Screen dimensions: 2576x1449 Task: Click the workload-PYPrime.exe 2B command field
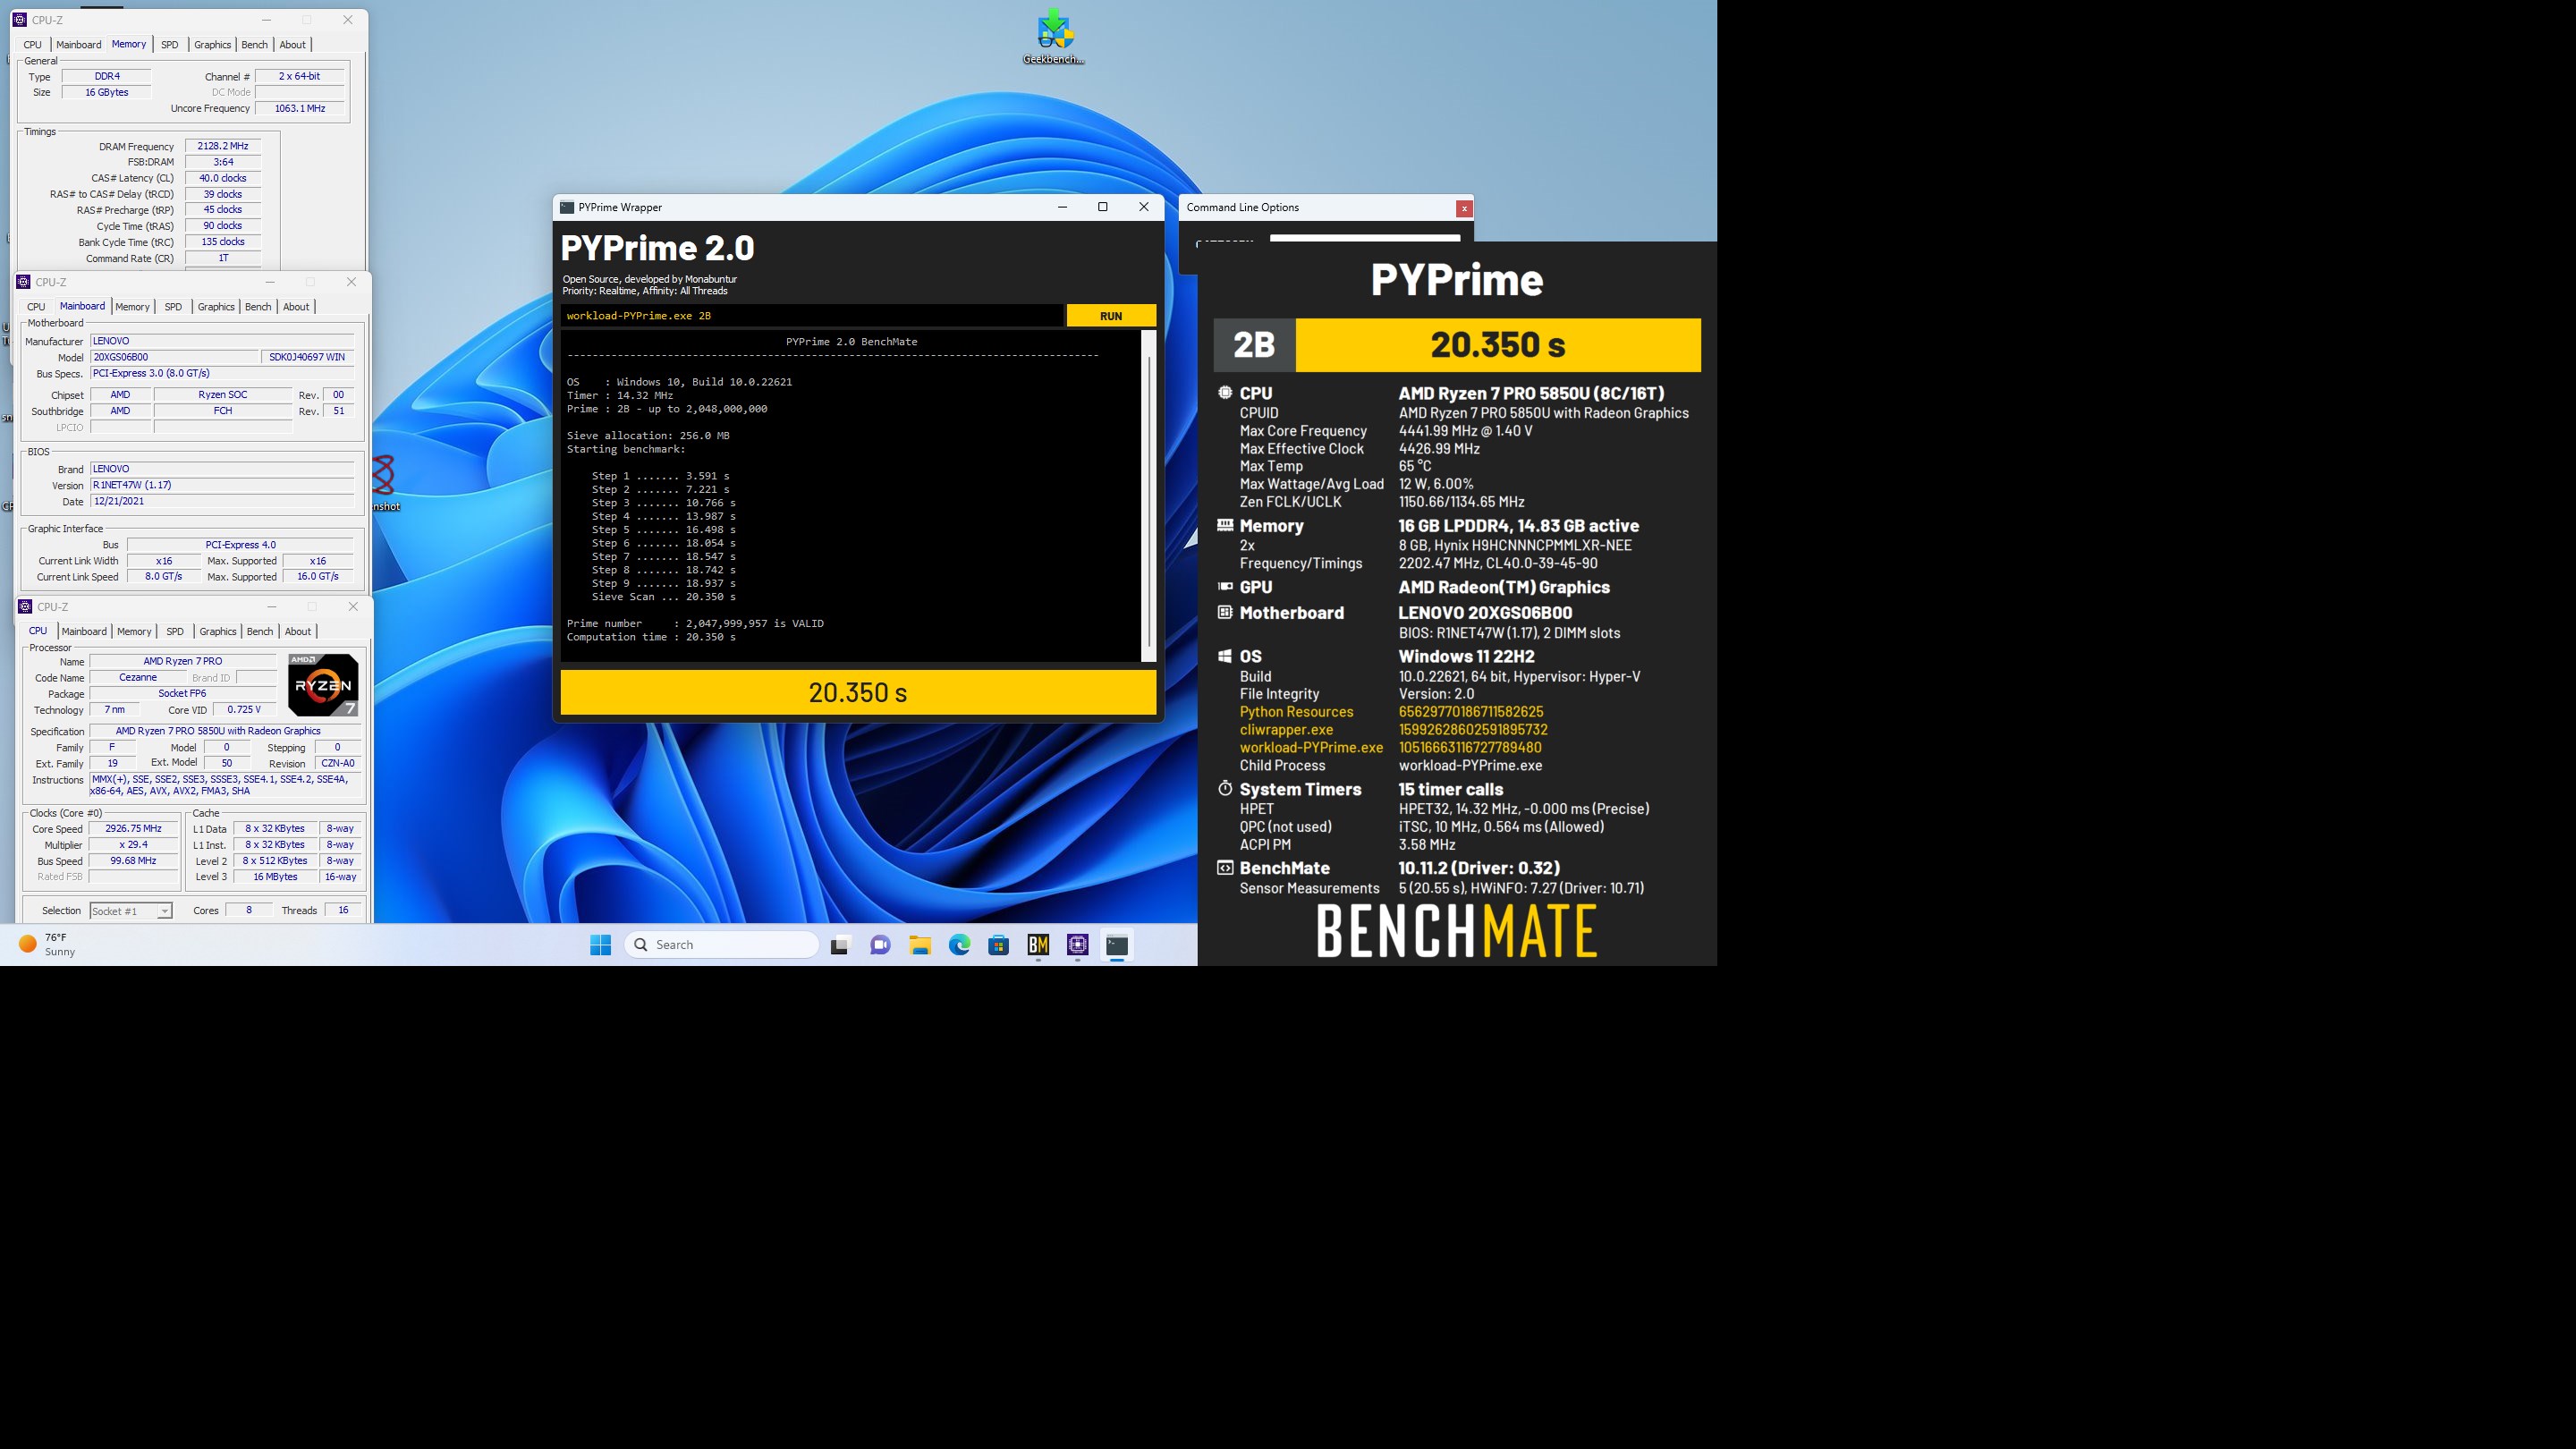click(x=811, y=316)
